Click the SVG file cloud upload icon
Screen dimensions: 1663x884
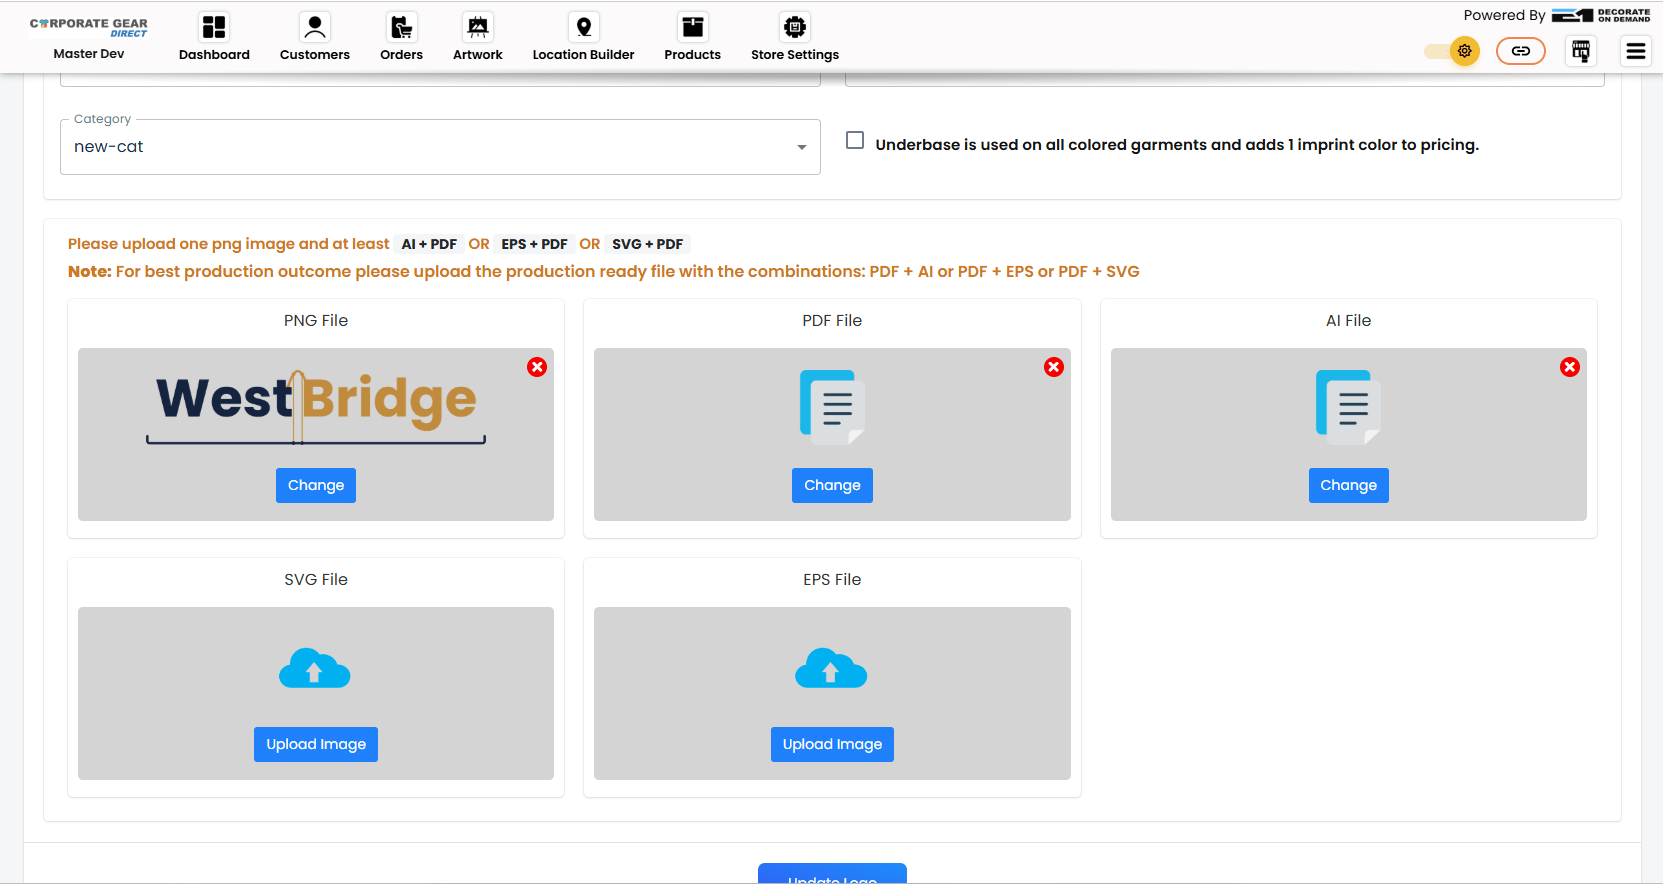coord(315,669)
